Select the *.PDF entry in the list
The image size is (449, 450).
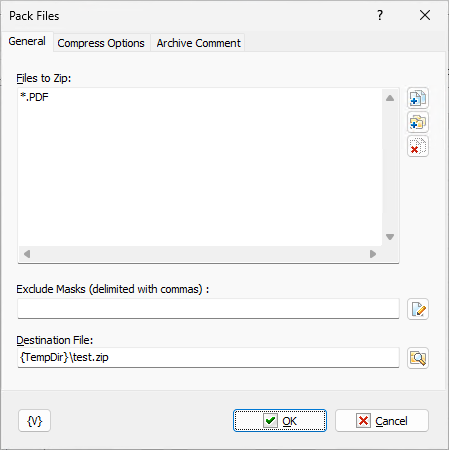click(x=34, y=97)
